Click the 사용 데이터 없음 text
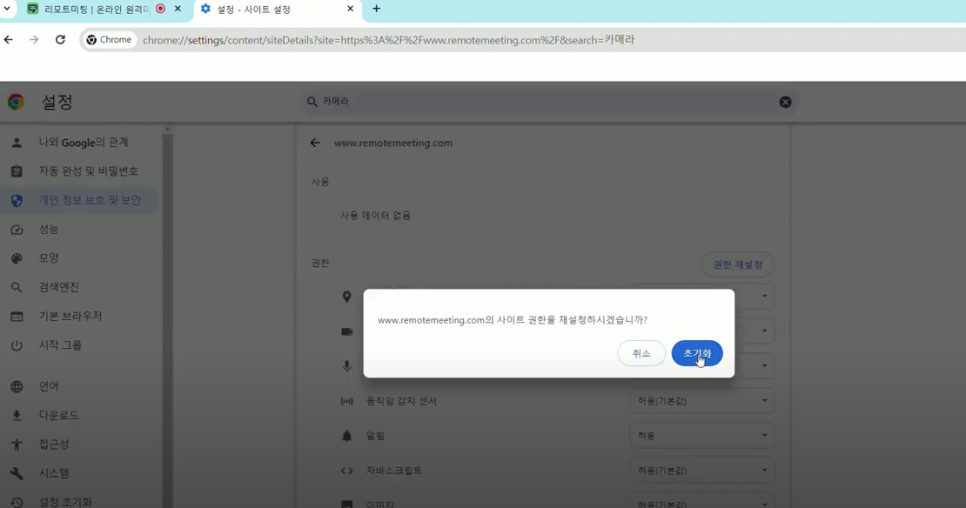This screenshot has width=966, height=508. [375, 216]
